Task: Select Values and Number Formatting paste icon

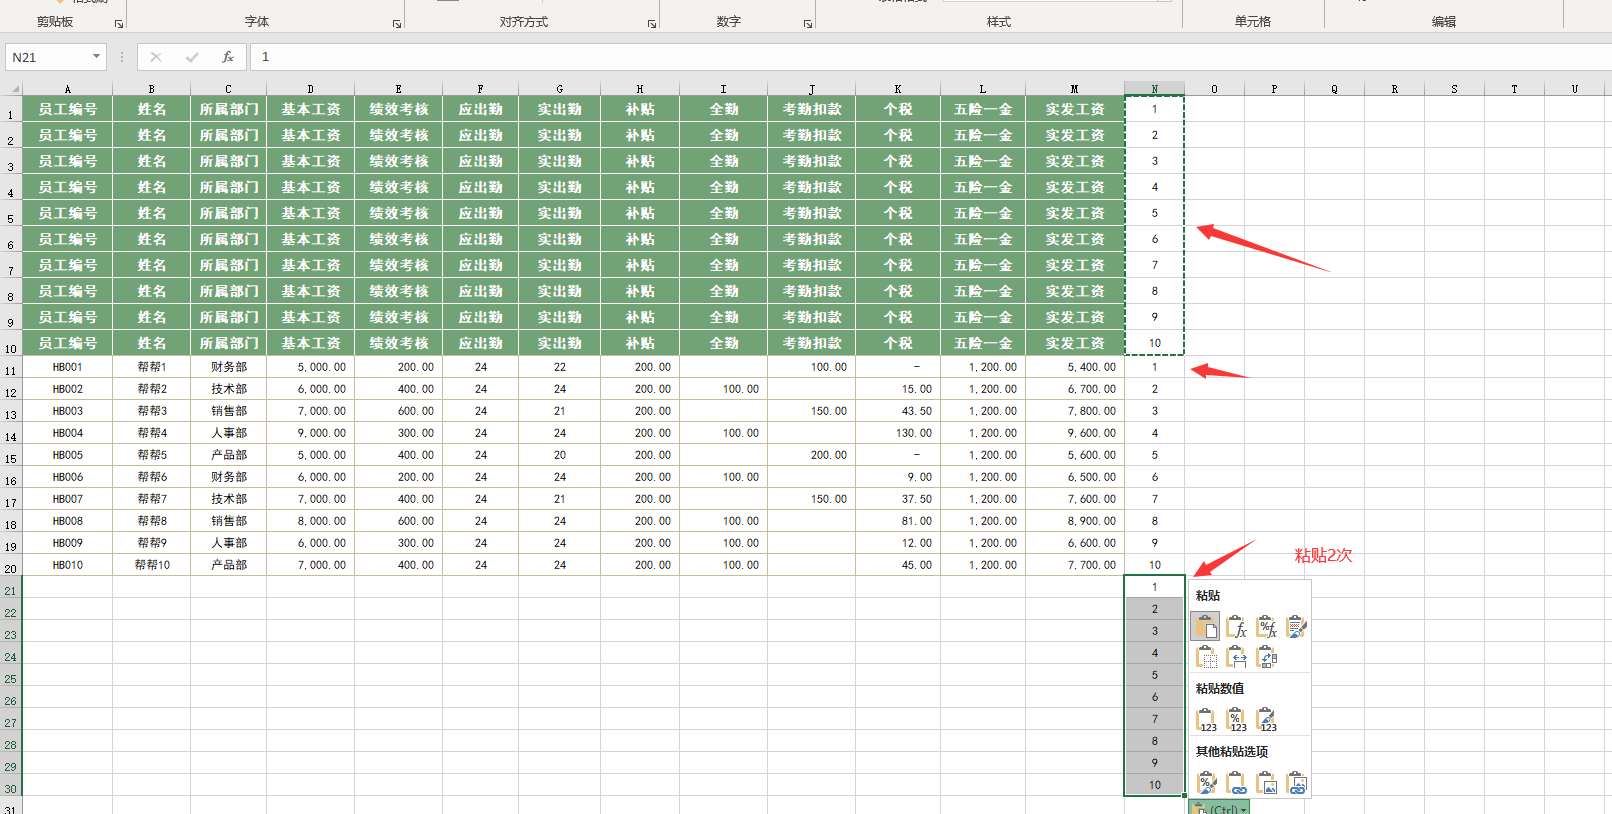Action: (1236, 719)
